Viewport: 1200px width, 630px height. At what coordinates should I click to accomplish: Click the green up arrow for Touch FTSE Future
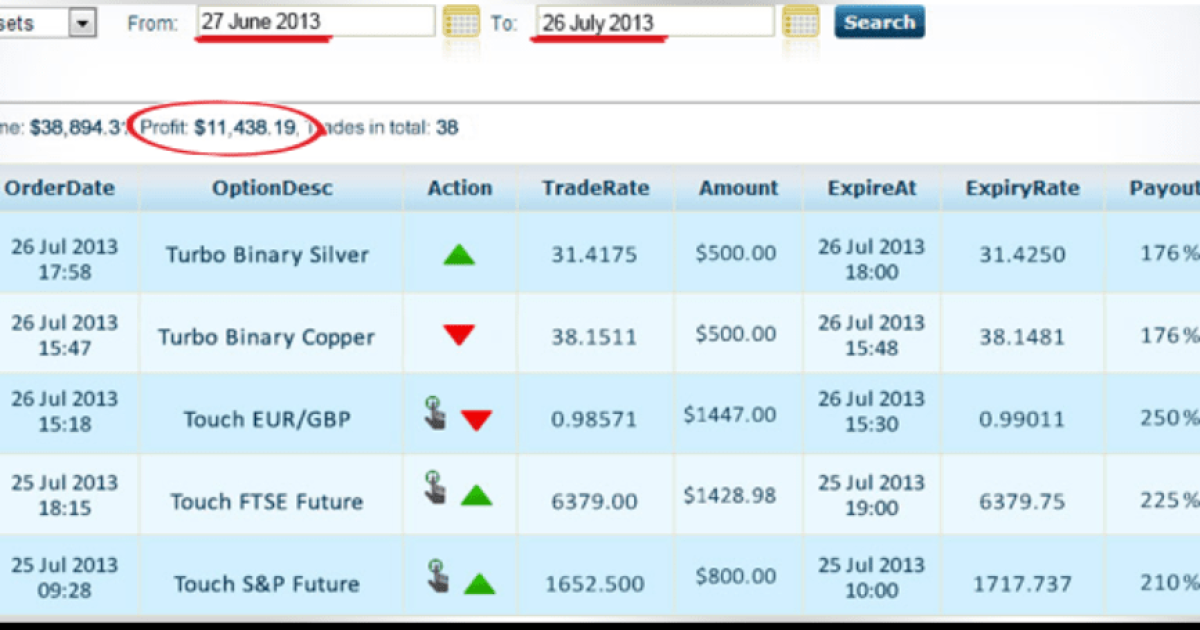point(477,494)
